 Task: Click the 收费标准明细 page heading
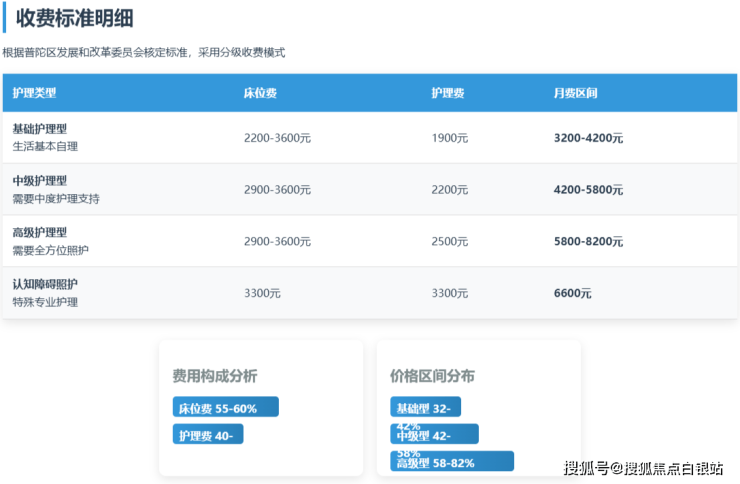(x=75, y=18)
